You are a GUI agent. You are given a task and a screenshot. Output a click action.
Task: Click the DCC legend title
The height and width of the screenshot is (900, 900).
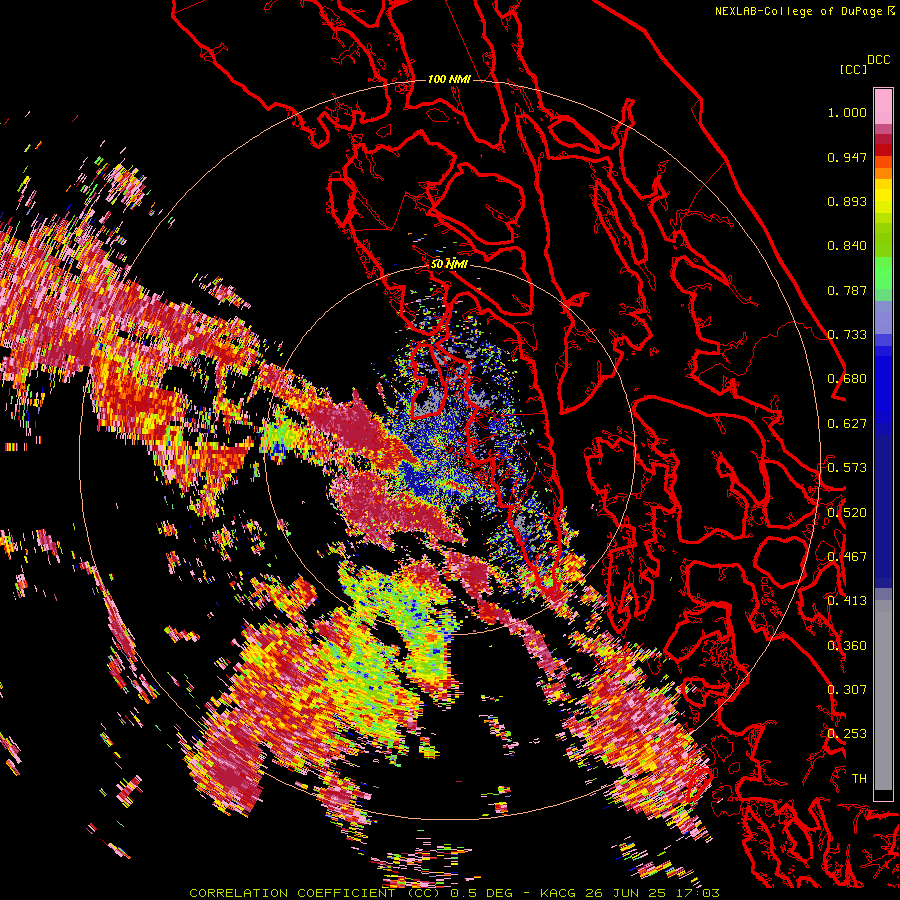click(x=879, y=60)
